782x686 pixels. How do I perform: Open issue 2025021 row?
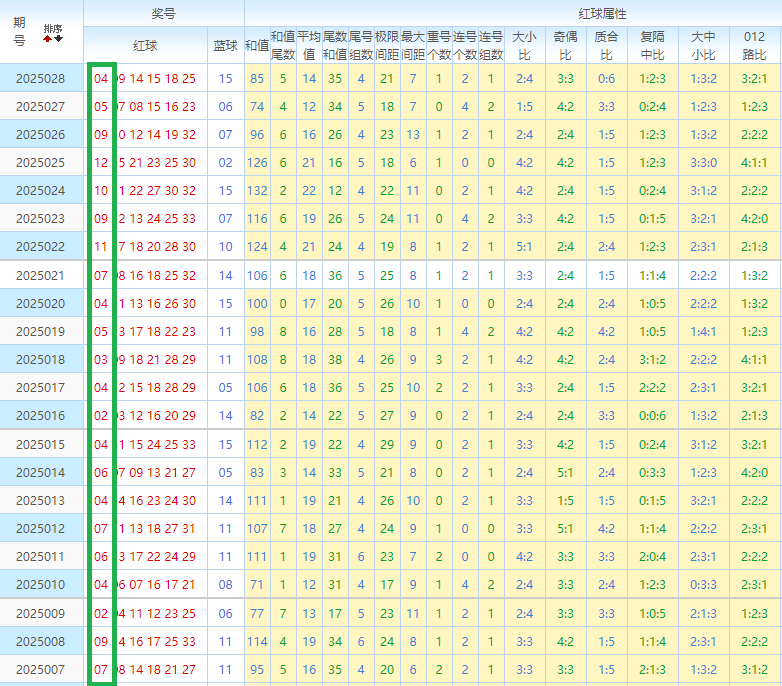tap(40, 275)
